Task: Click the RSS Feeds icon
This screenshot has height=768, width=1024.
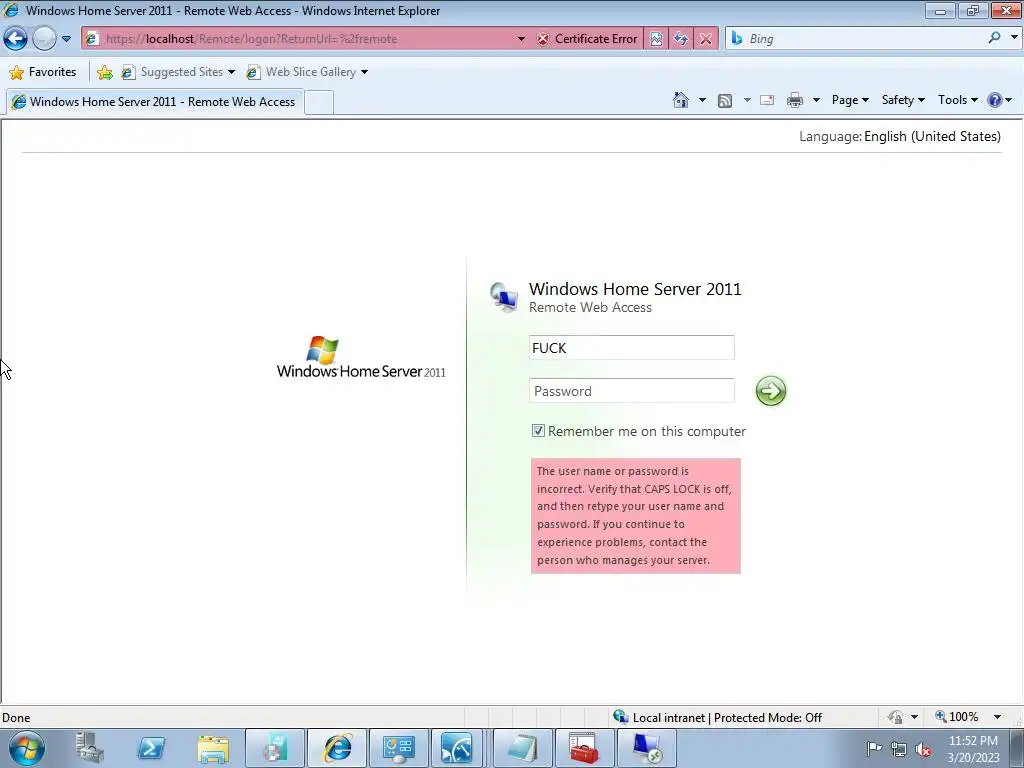Action: (725, 100)
